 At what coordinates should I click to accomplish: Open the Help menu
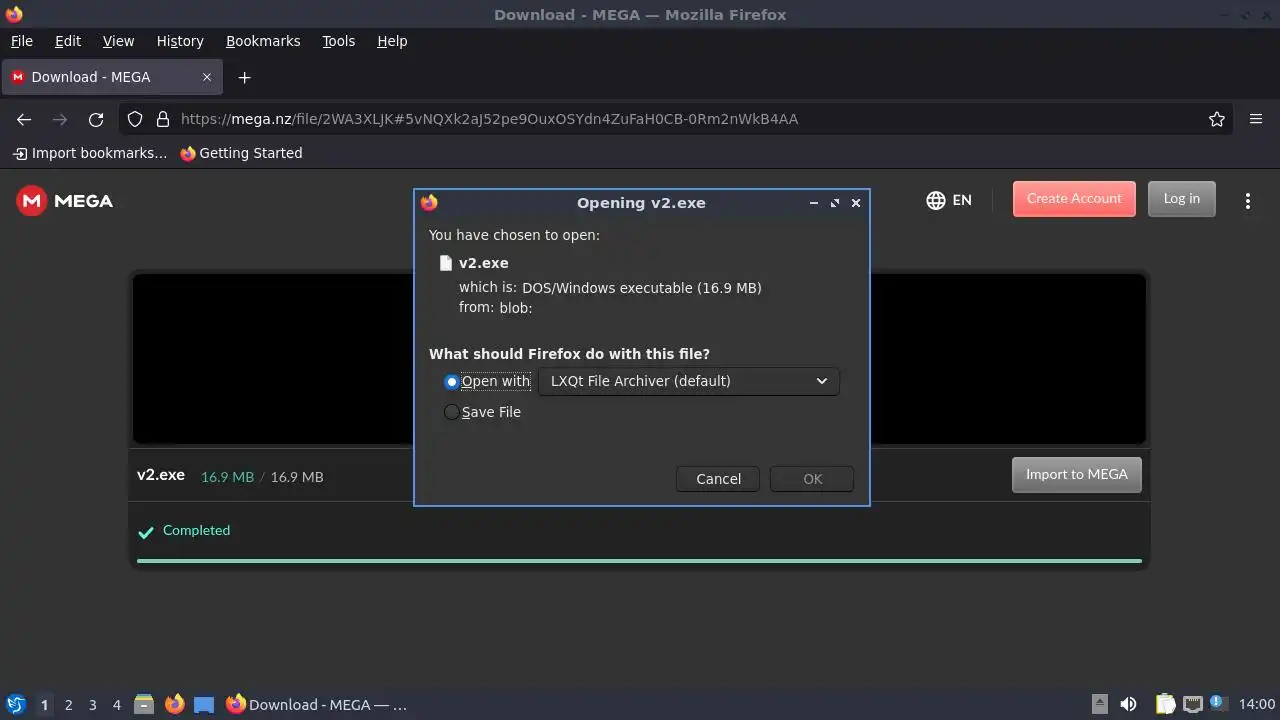point(392,41)
